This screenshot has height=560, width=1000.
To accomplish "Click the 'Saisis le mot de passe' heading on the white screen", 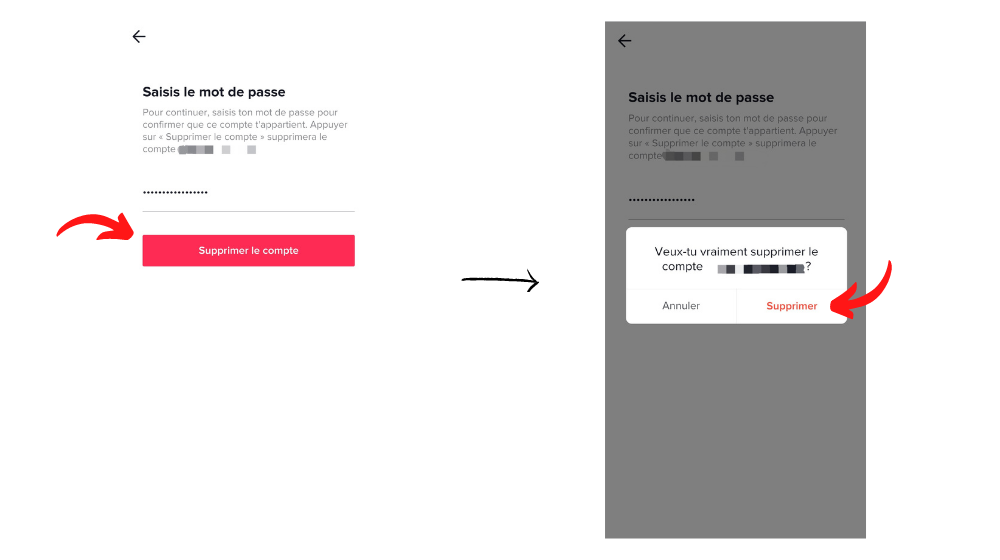I will coord(214,92).
